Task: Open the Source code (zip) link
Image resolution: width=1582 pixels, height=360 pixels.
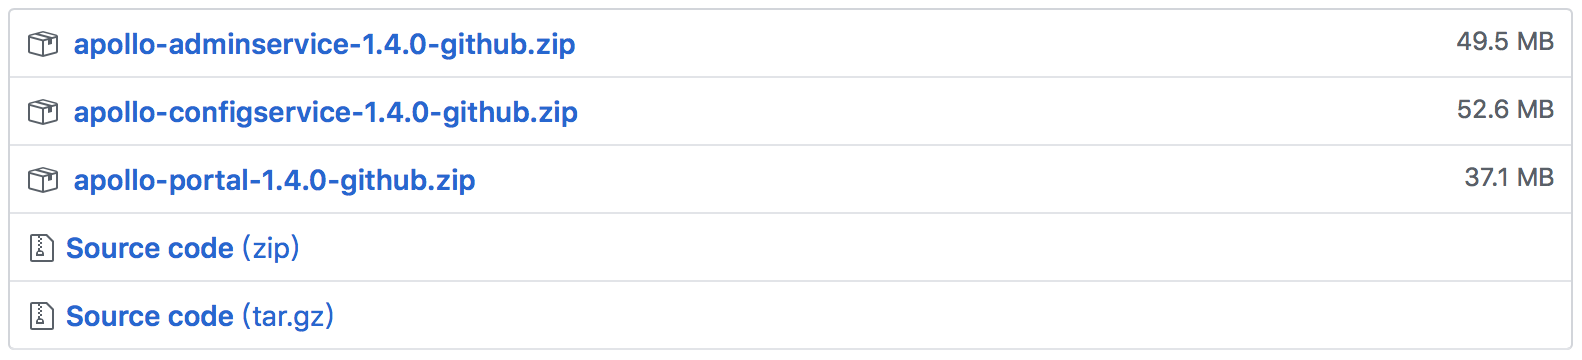Action: tap(183, 248)
